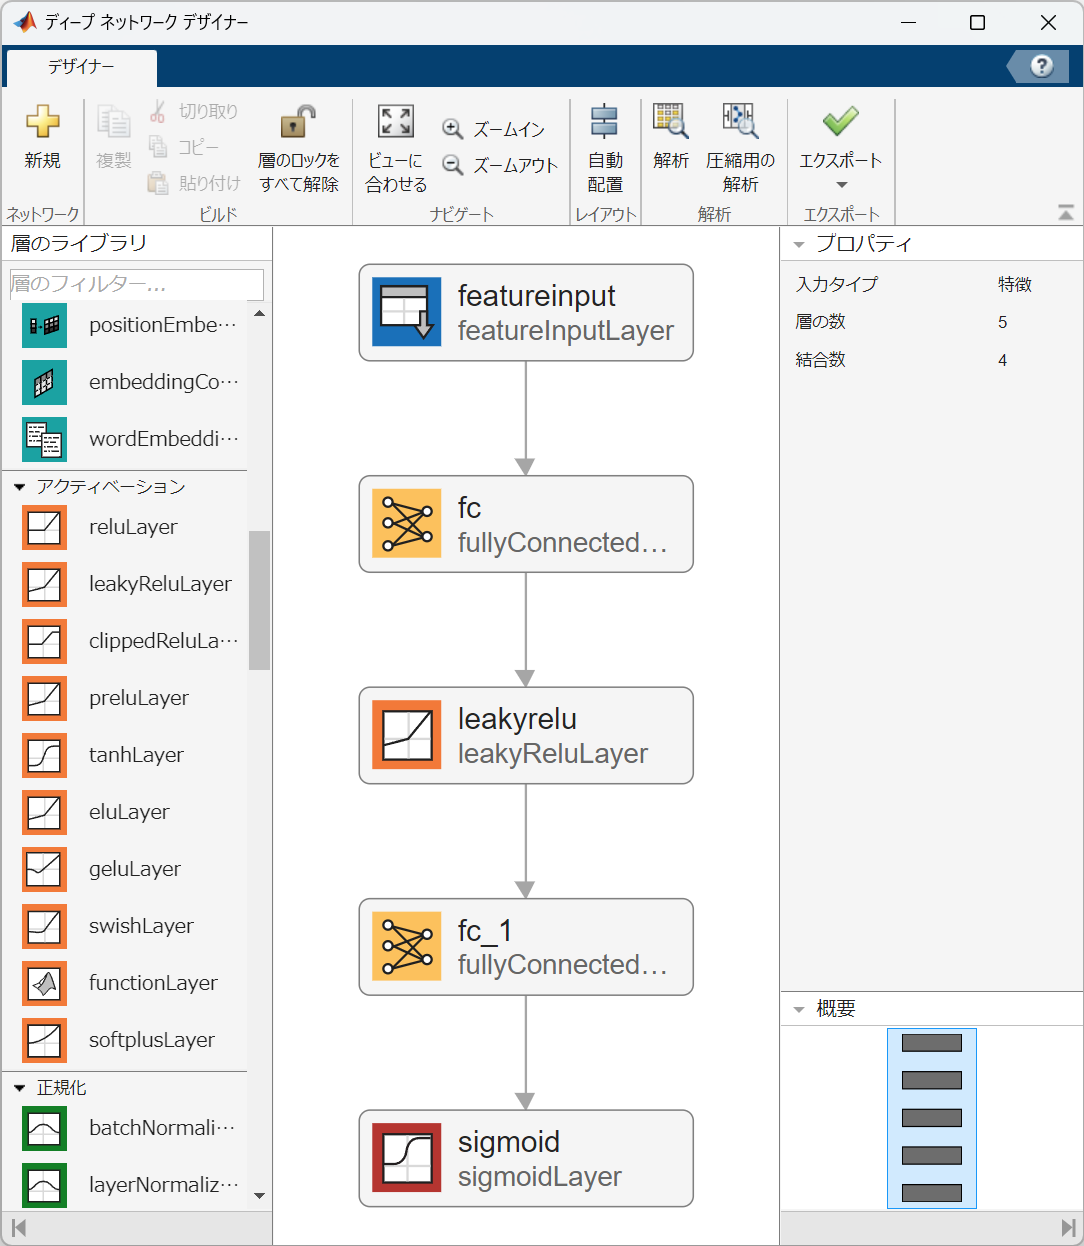Viewport: 1084px width, 1246px height.
Task: Select leakyReluLayer icon in the library
Action: point(44,584)
